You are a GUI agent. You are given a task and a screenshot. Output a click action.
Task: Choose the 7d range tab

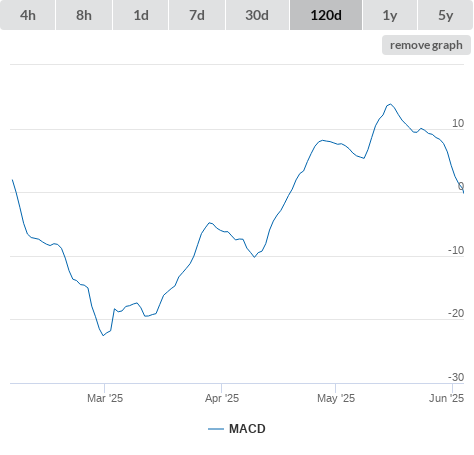tap(197, 15)
